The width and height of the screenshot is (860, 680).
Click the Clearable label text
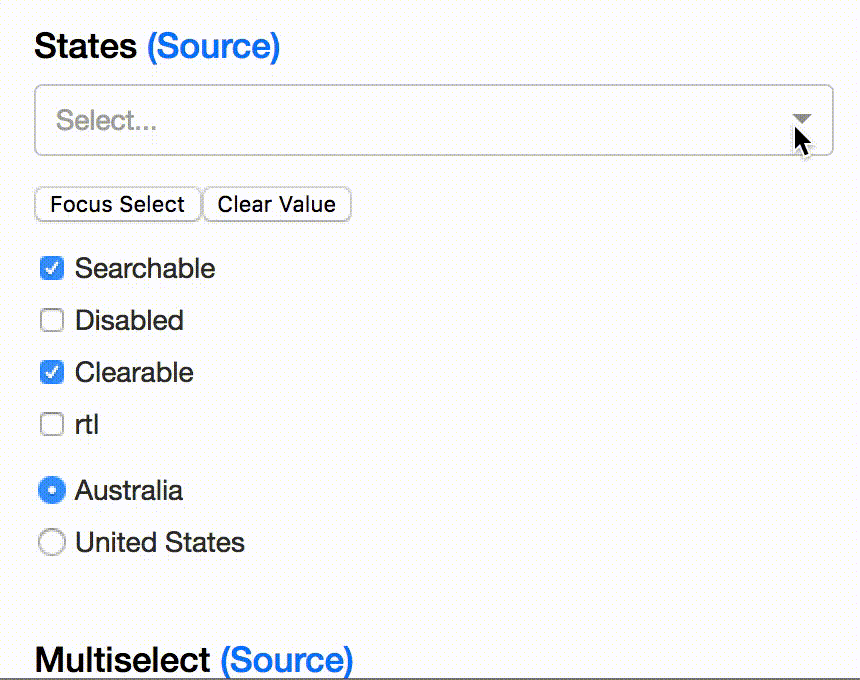[134, 372]
